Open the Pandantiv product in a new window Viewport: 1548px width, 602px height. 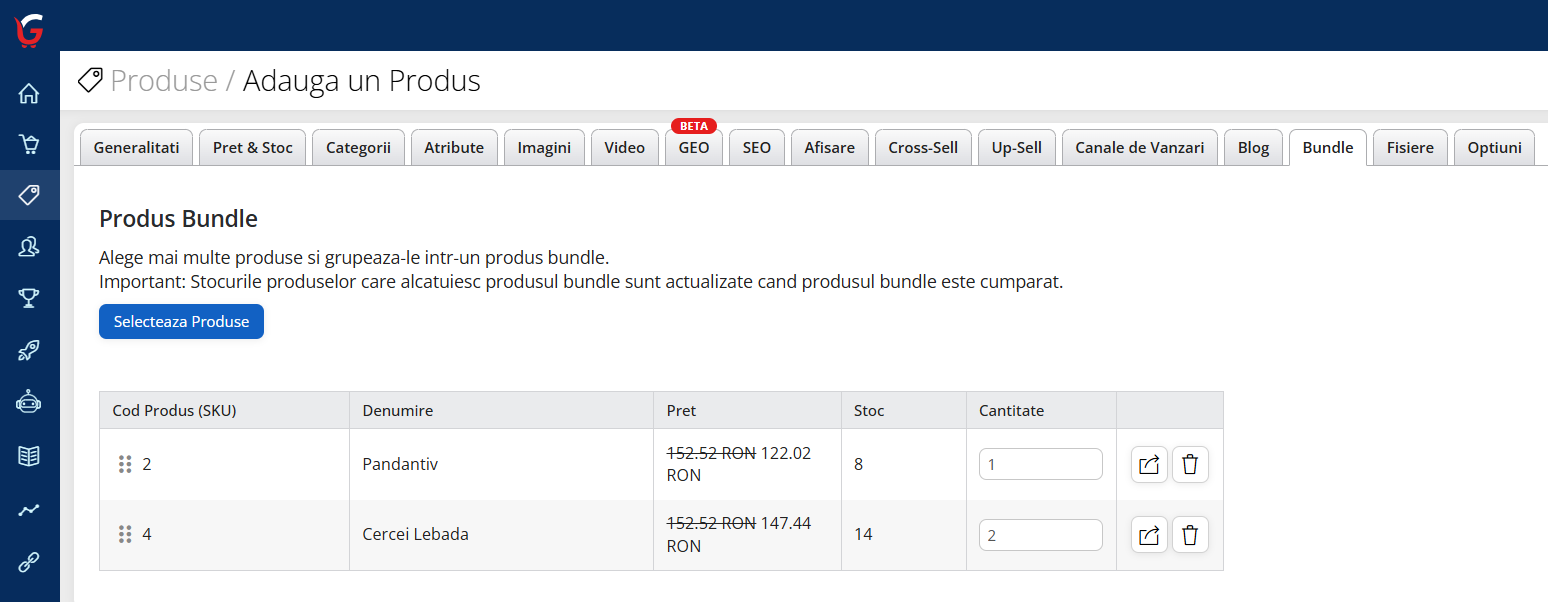pyautogui.click(x=1149, y=464)
